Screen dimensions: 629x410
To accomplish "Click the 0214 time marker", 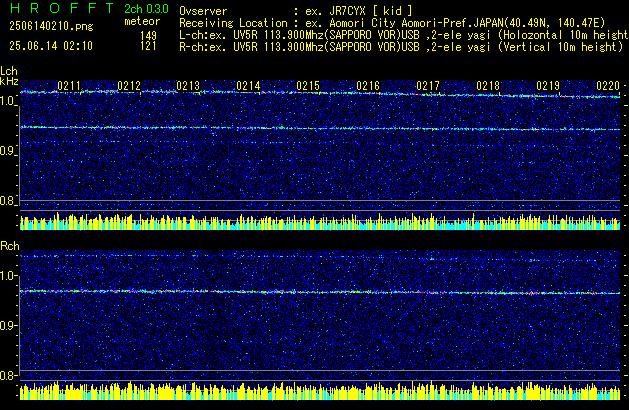I will 248,86.
